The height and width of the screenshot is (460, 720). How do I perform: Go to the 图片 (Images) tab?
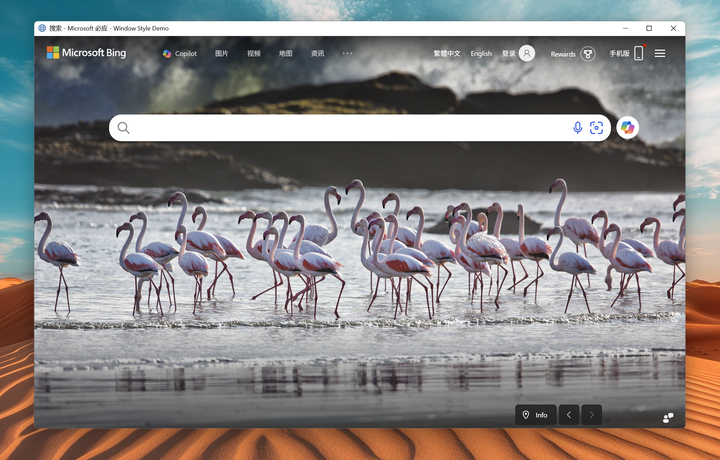pyautogui.click(x=222, y=54)
